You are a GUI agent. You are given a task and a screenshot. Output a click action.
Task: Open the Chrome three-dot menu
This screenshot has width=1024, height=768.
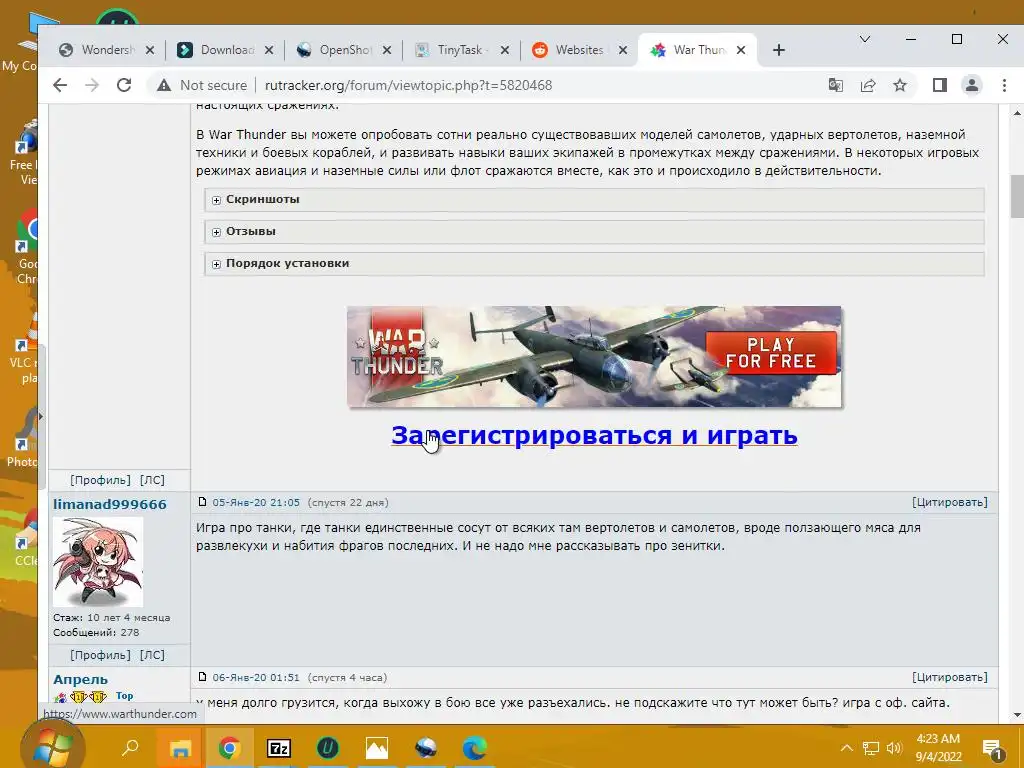click(1004, 86)
